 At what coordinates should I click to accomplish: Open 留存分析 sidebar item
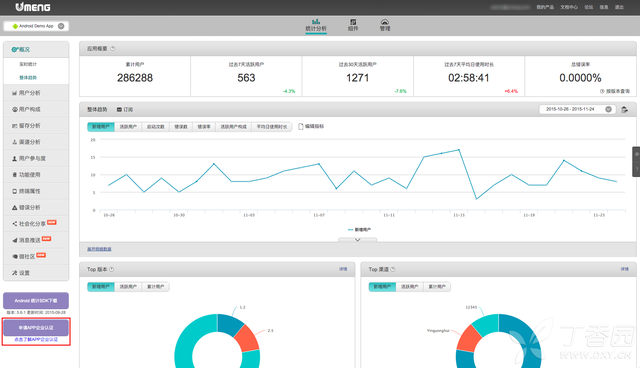[36, 126]
